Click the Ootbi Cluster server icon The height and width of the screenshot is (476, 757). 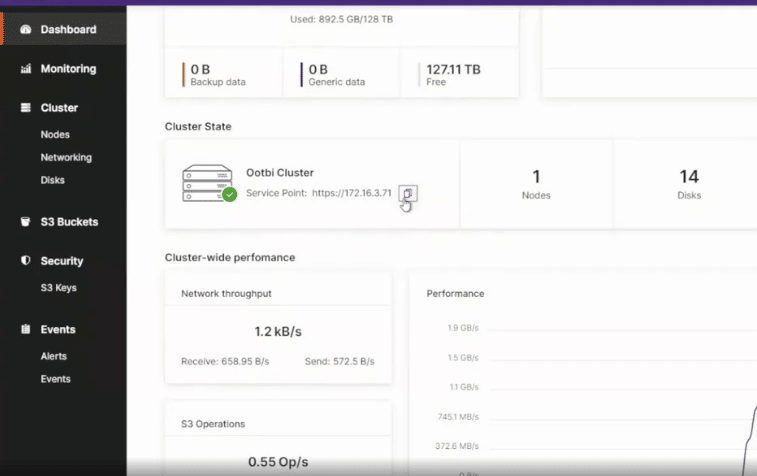(x=207, y=183)
